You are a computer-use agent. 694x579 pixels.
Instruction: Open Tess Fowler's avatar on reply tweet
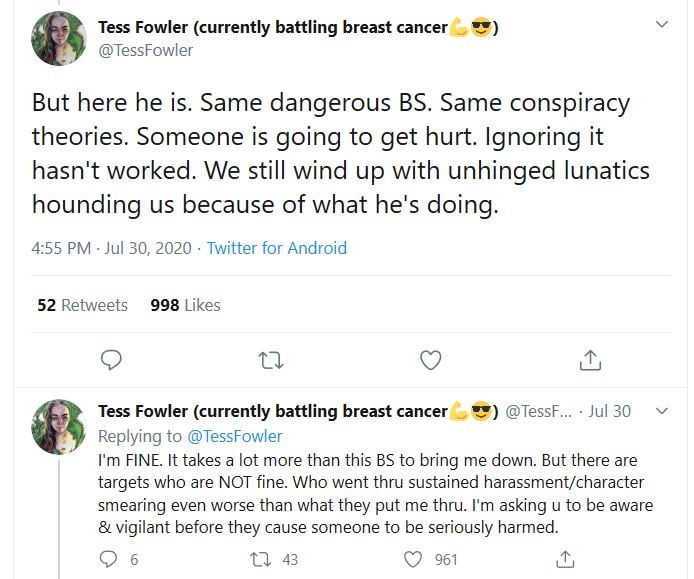tap(58, 426)
